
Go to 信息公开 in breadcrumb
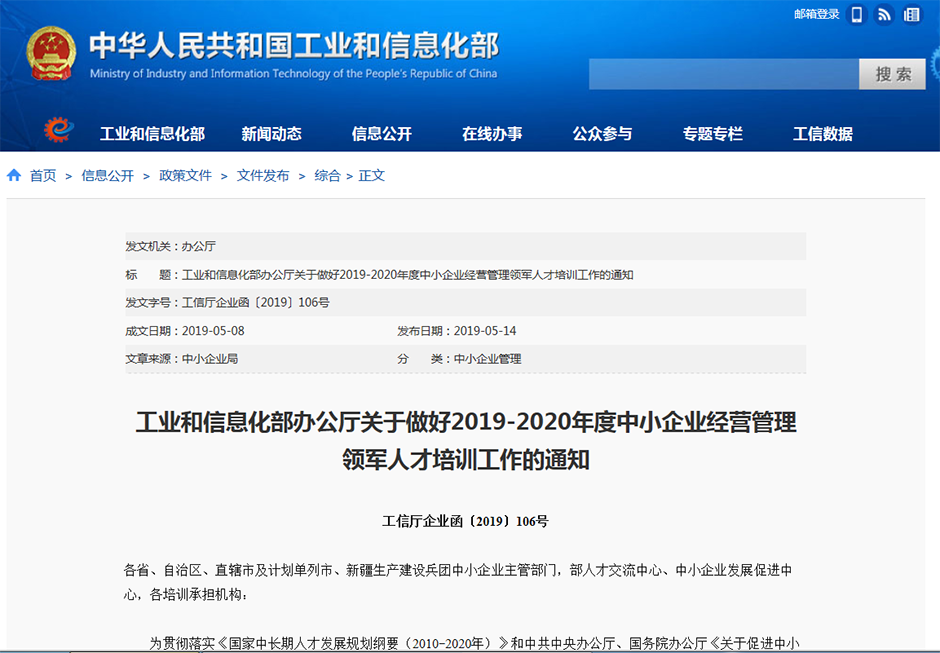point(108,176)
